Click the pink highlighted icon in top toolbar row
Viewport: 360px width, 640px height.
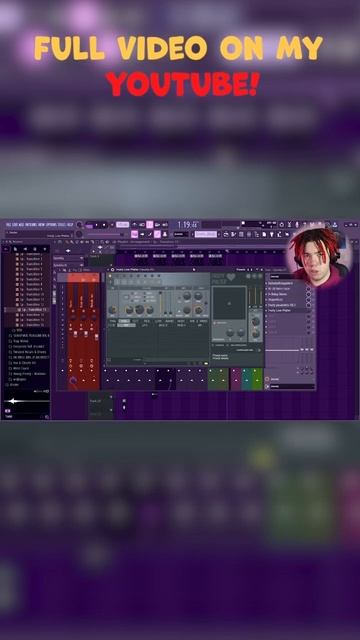tap(150, 224)
